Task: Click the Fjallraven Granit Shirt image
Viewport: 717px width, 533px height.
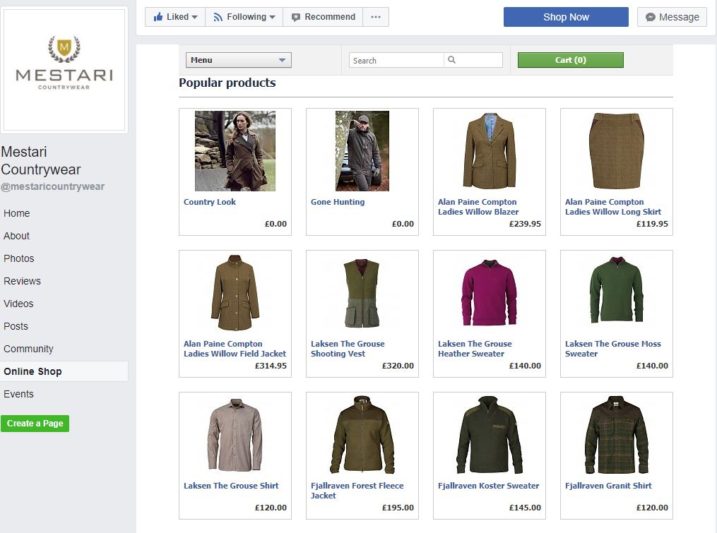Action: point(616,435)
